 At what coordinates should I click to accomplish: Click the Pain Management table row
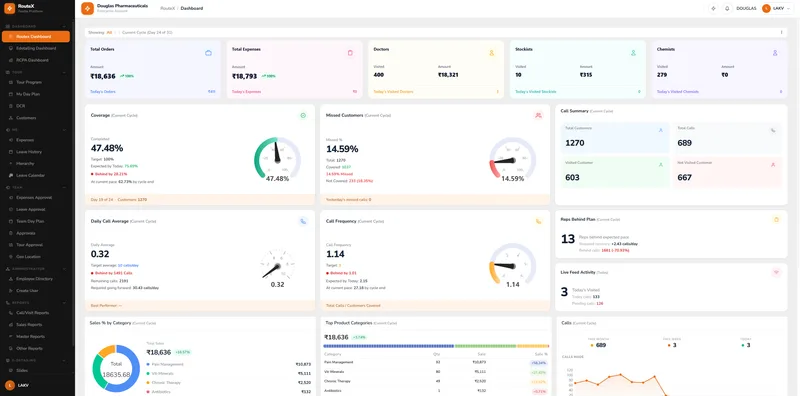[x=436, y=362]
